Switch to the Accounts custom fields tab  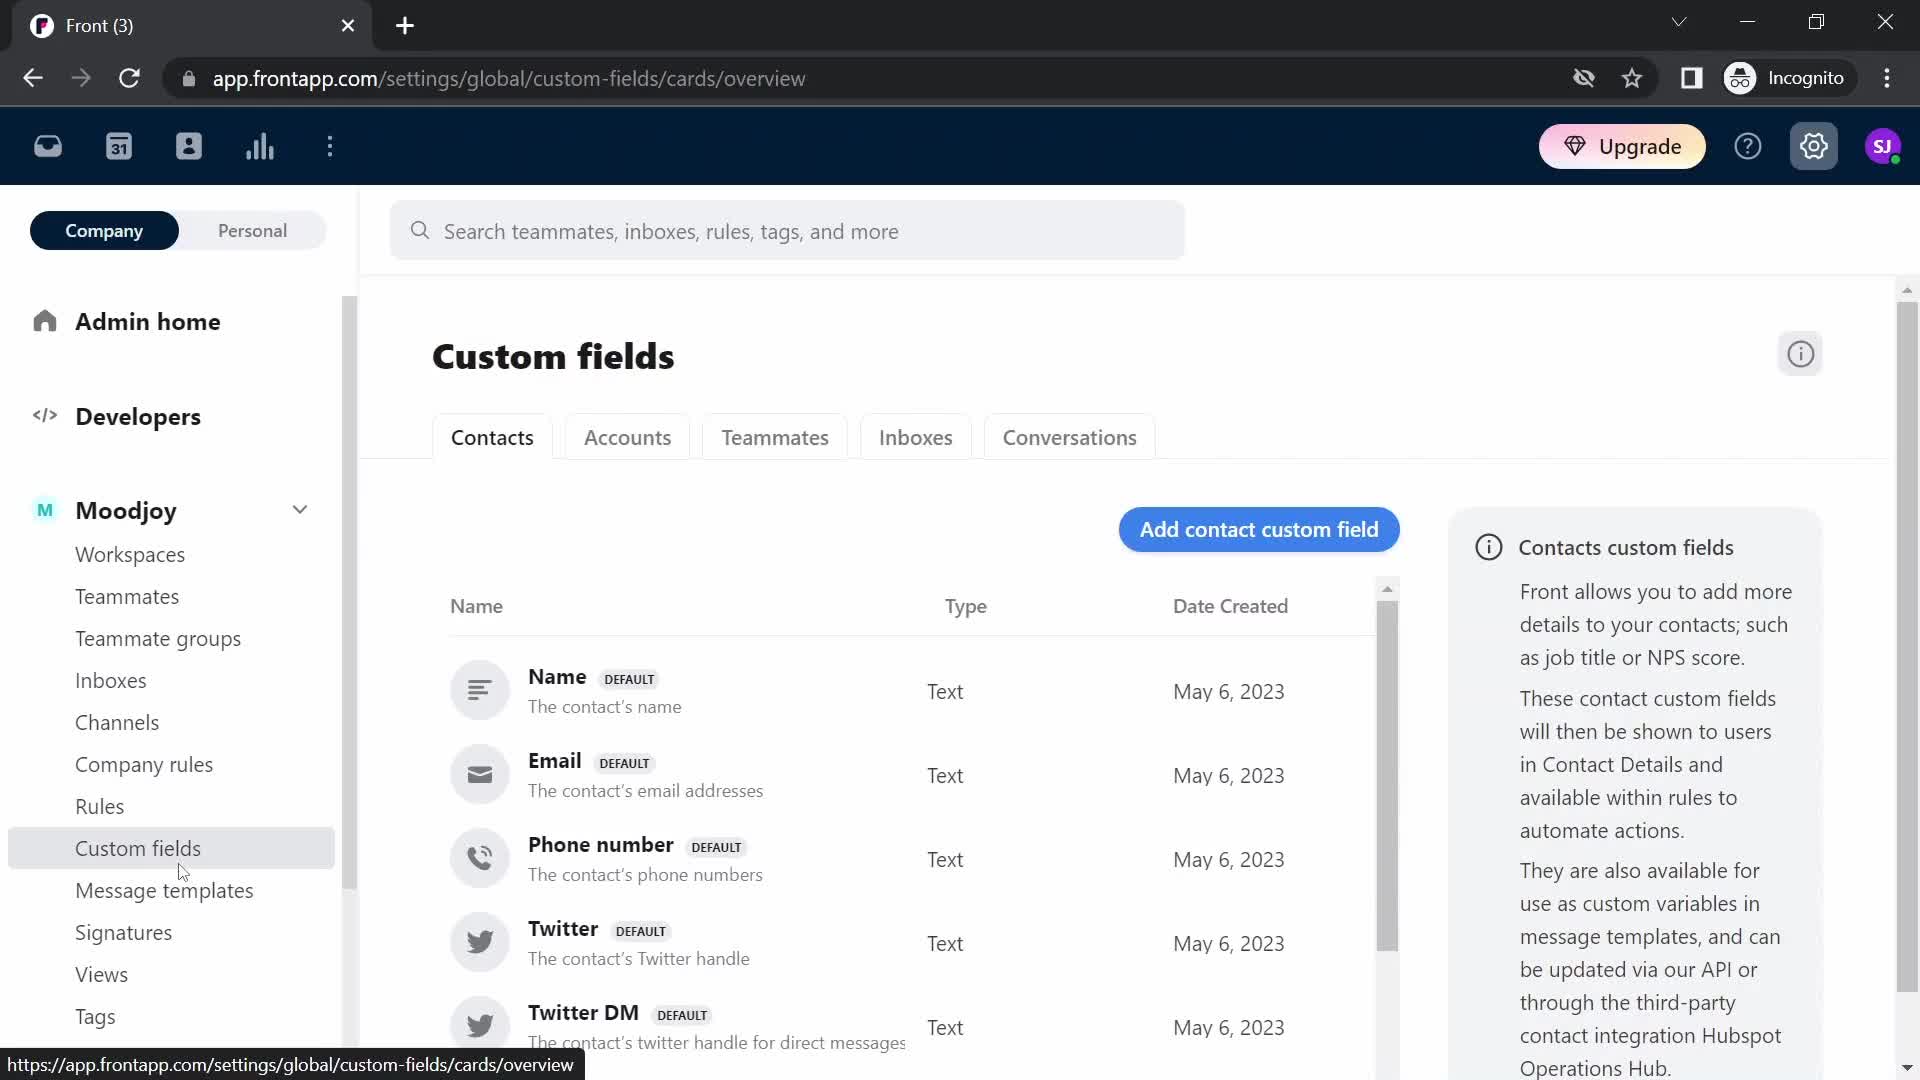point(628,436)
